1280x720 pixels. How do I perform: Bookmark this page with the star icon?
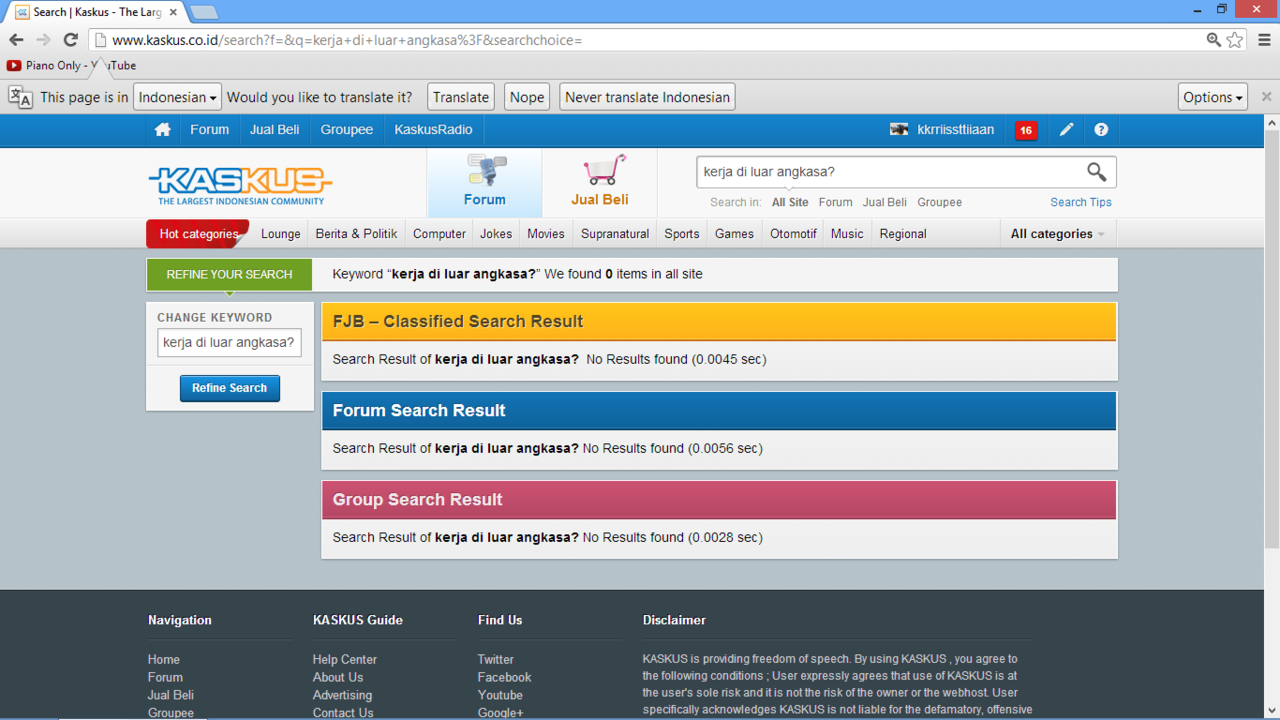point(1235,40)
